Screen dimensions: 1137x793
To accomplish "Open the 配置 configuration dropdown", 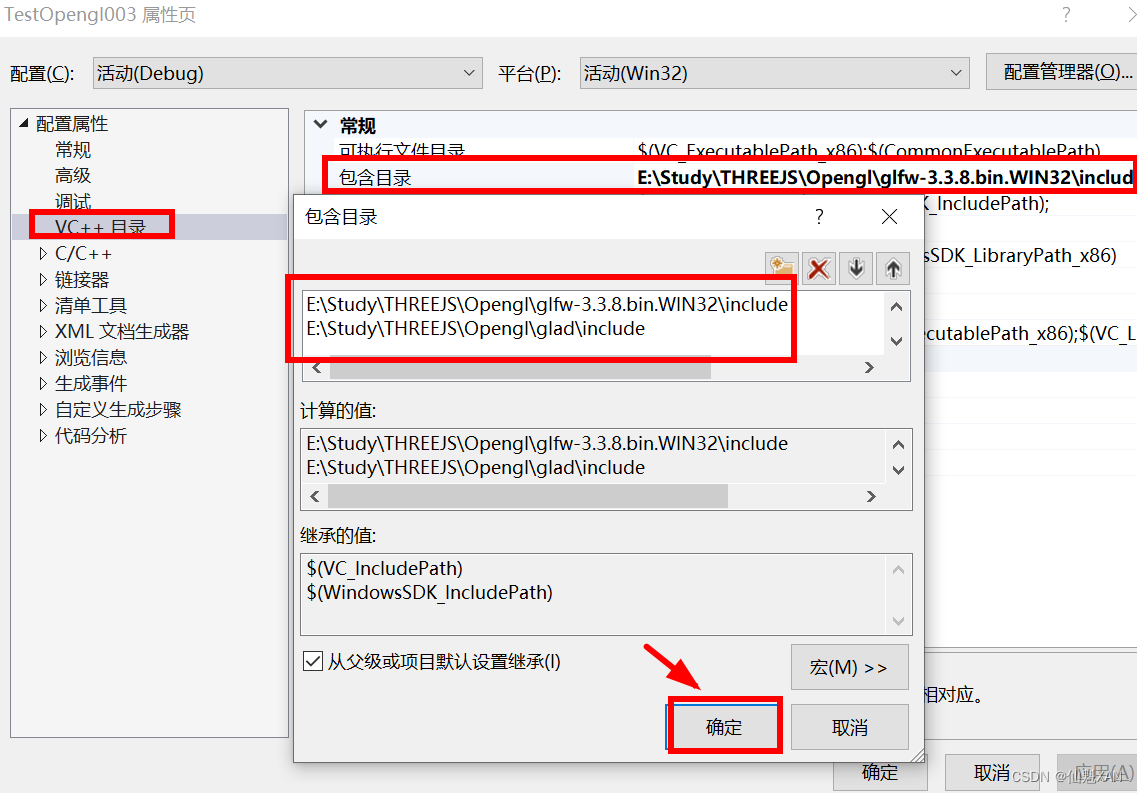I will click(468, 72).
